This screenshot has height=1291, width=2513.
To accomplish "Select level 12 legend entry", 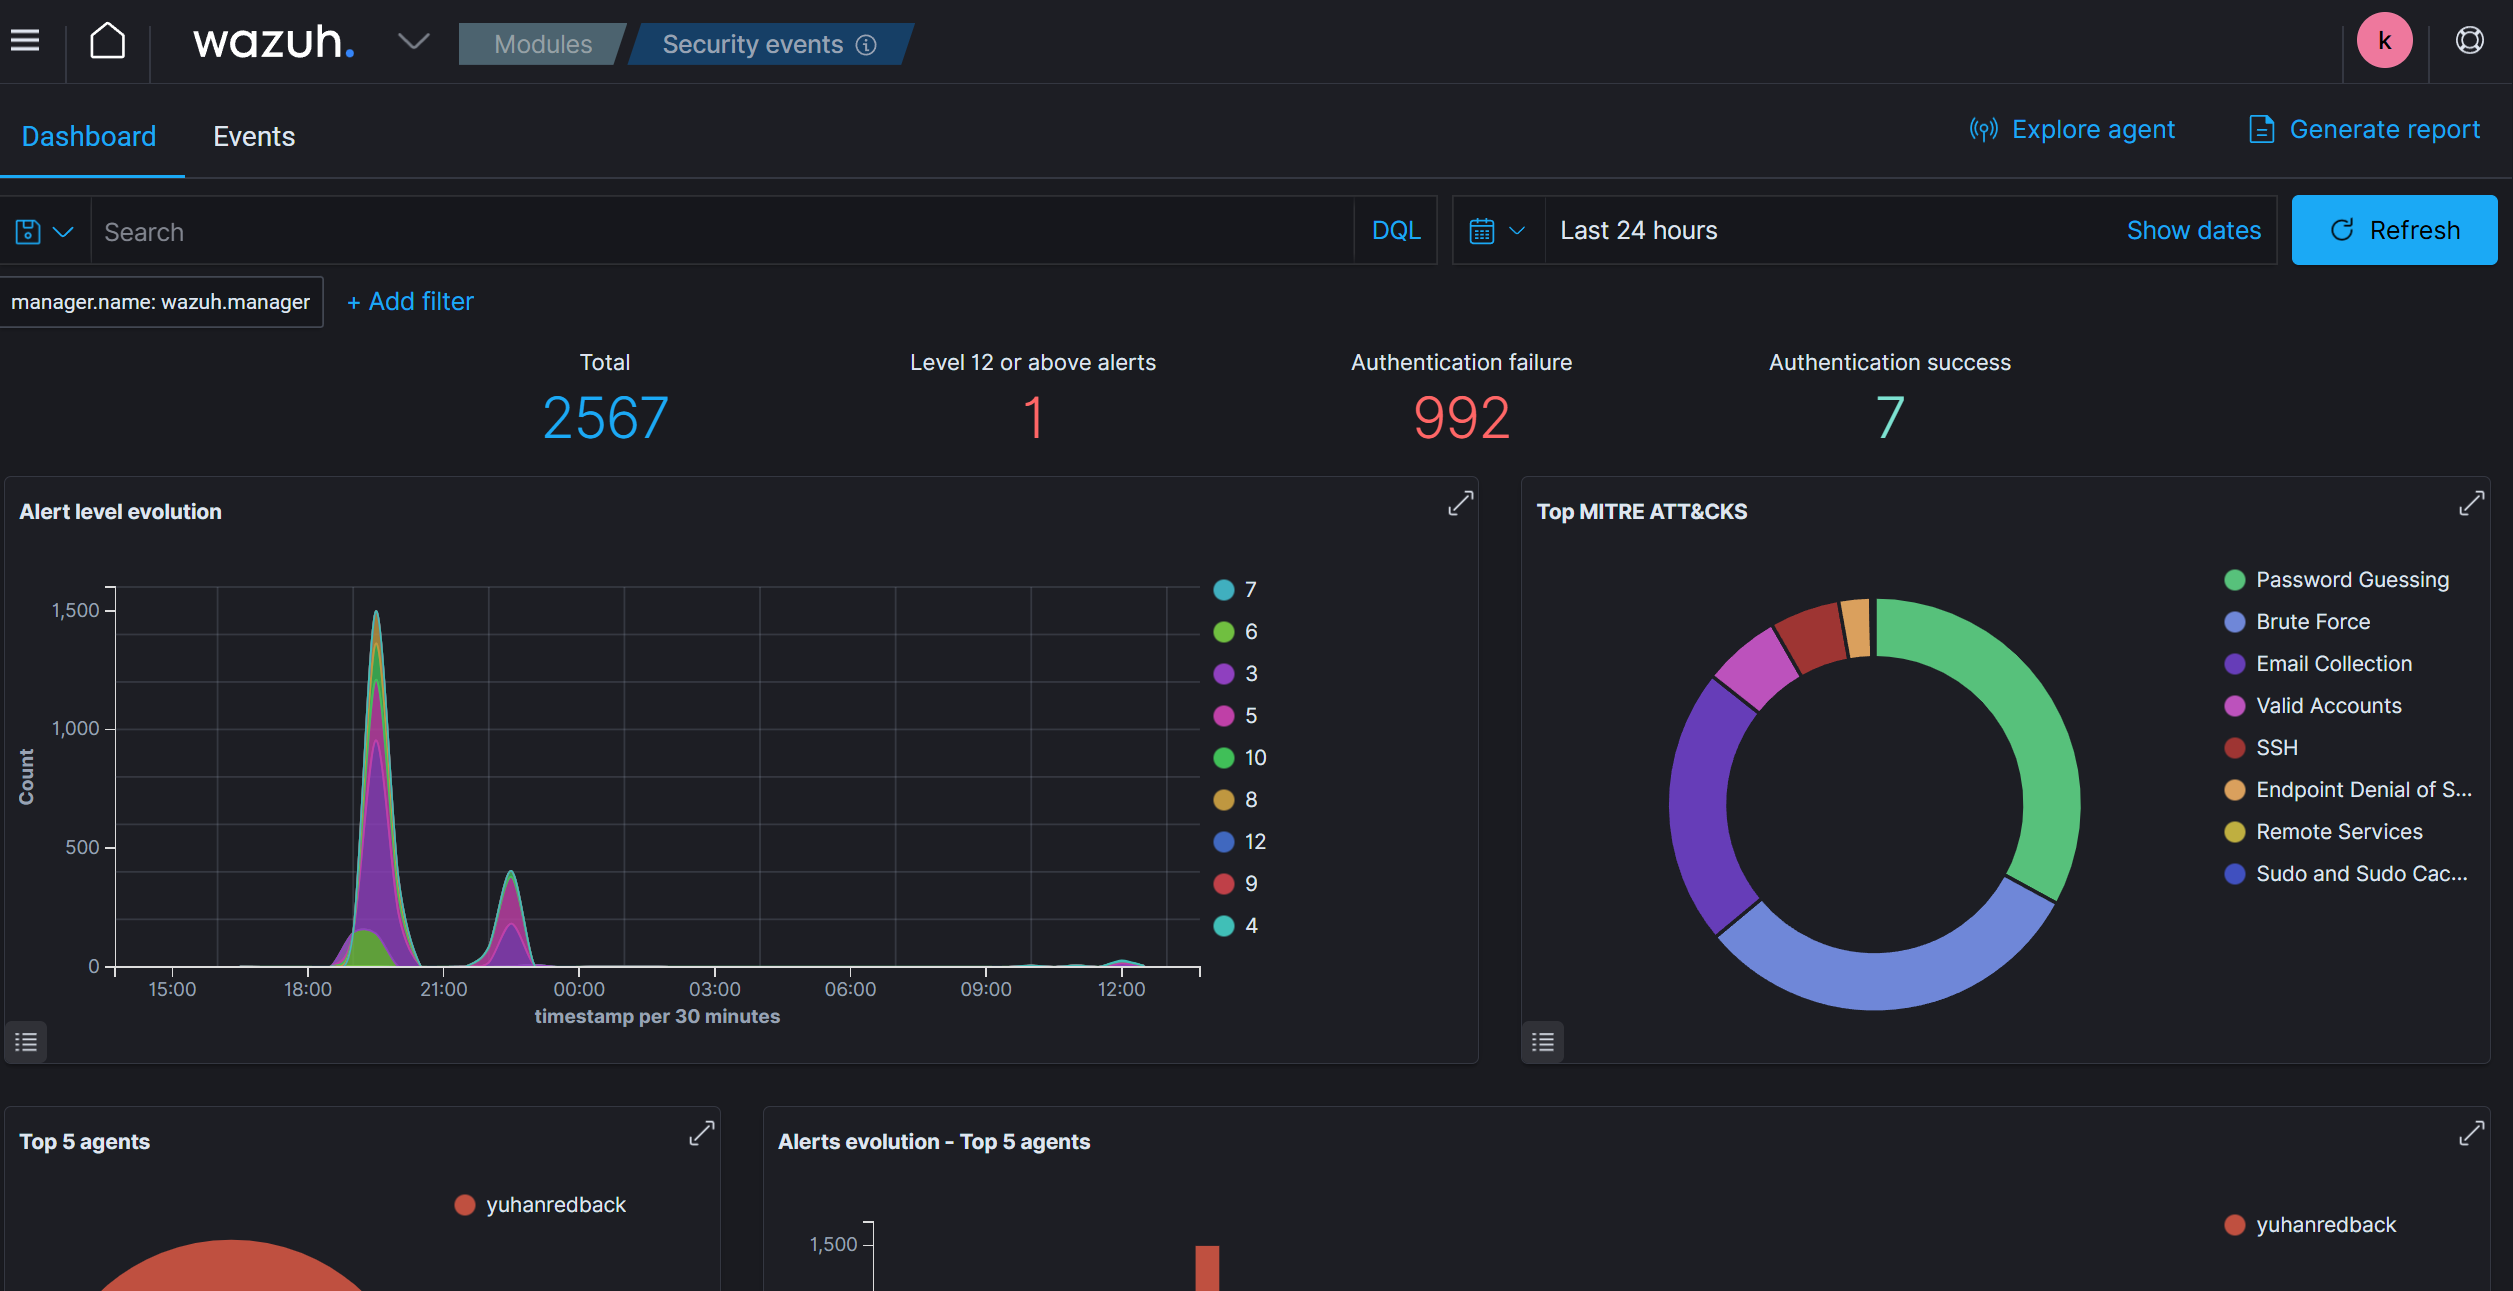I will point(1240,842).
